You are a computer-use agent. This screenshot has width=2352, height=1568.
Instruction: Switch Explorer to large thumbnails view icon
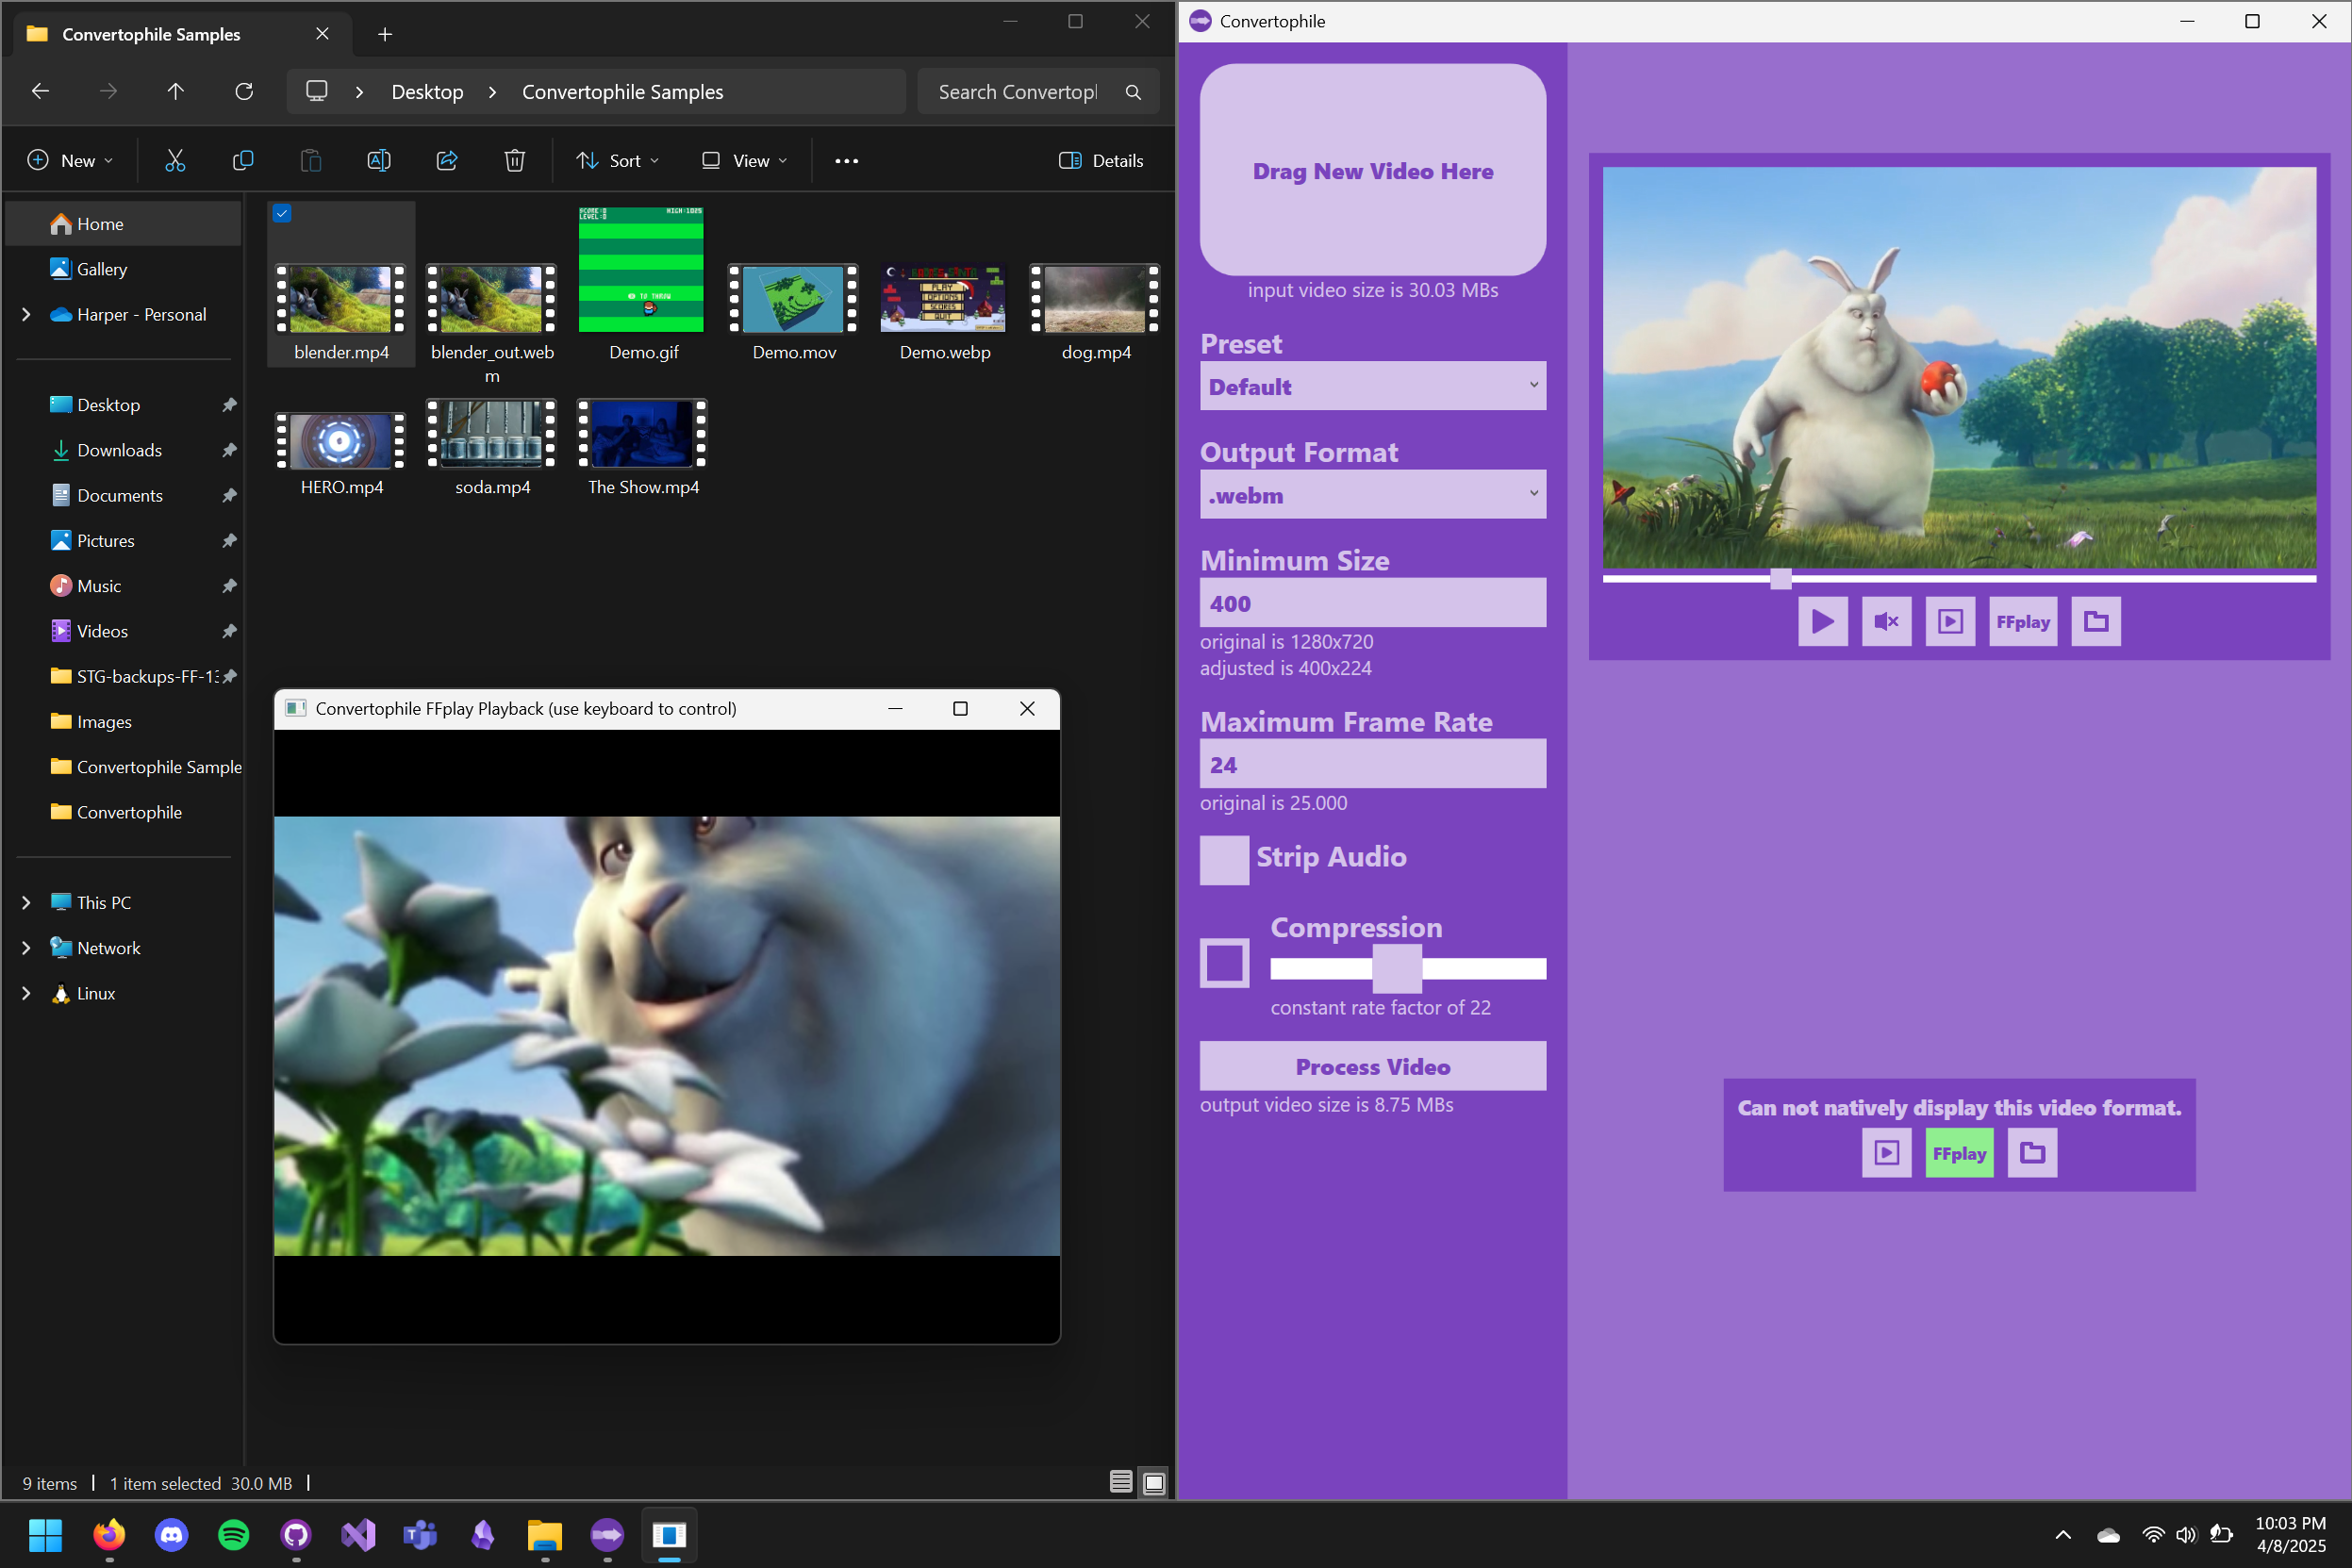pyautogui.click(x=1154, y=1482)
